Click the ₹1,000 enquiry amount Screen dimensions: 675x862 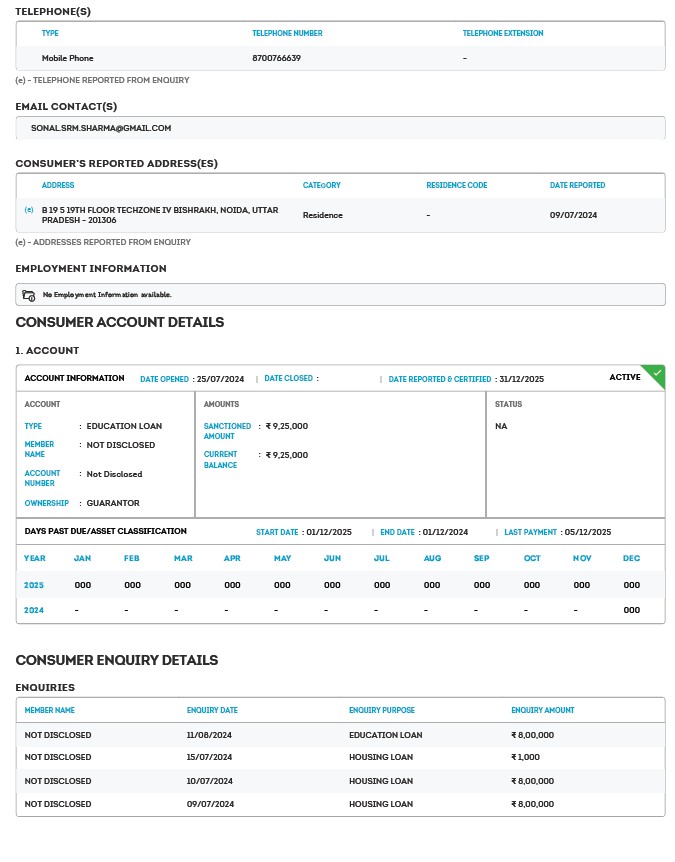(x=525, y=758)
